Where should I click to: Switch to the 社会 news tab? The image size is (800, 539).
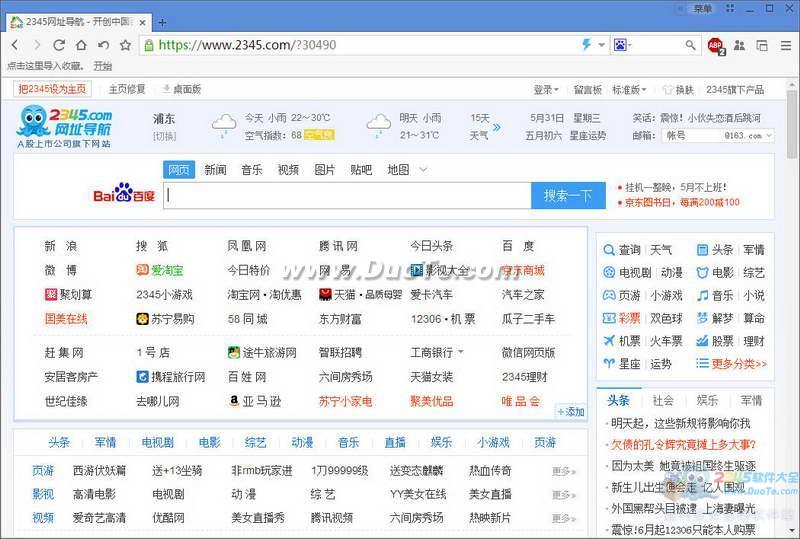coord(663,401)
